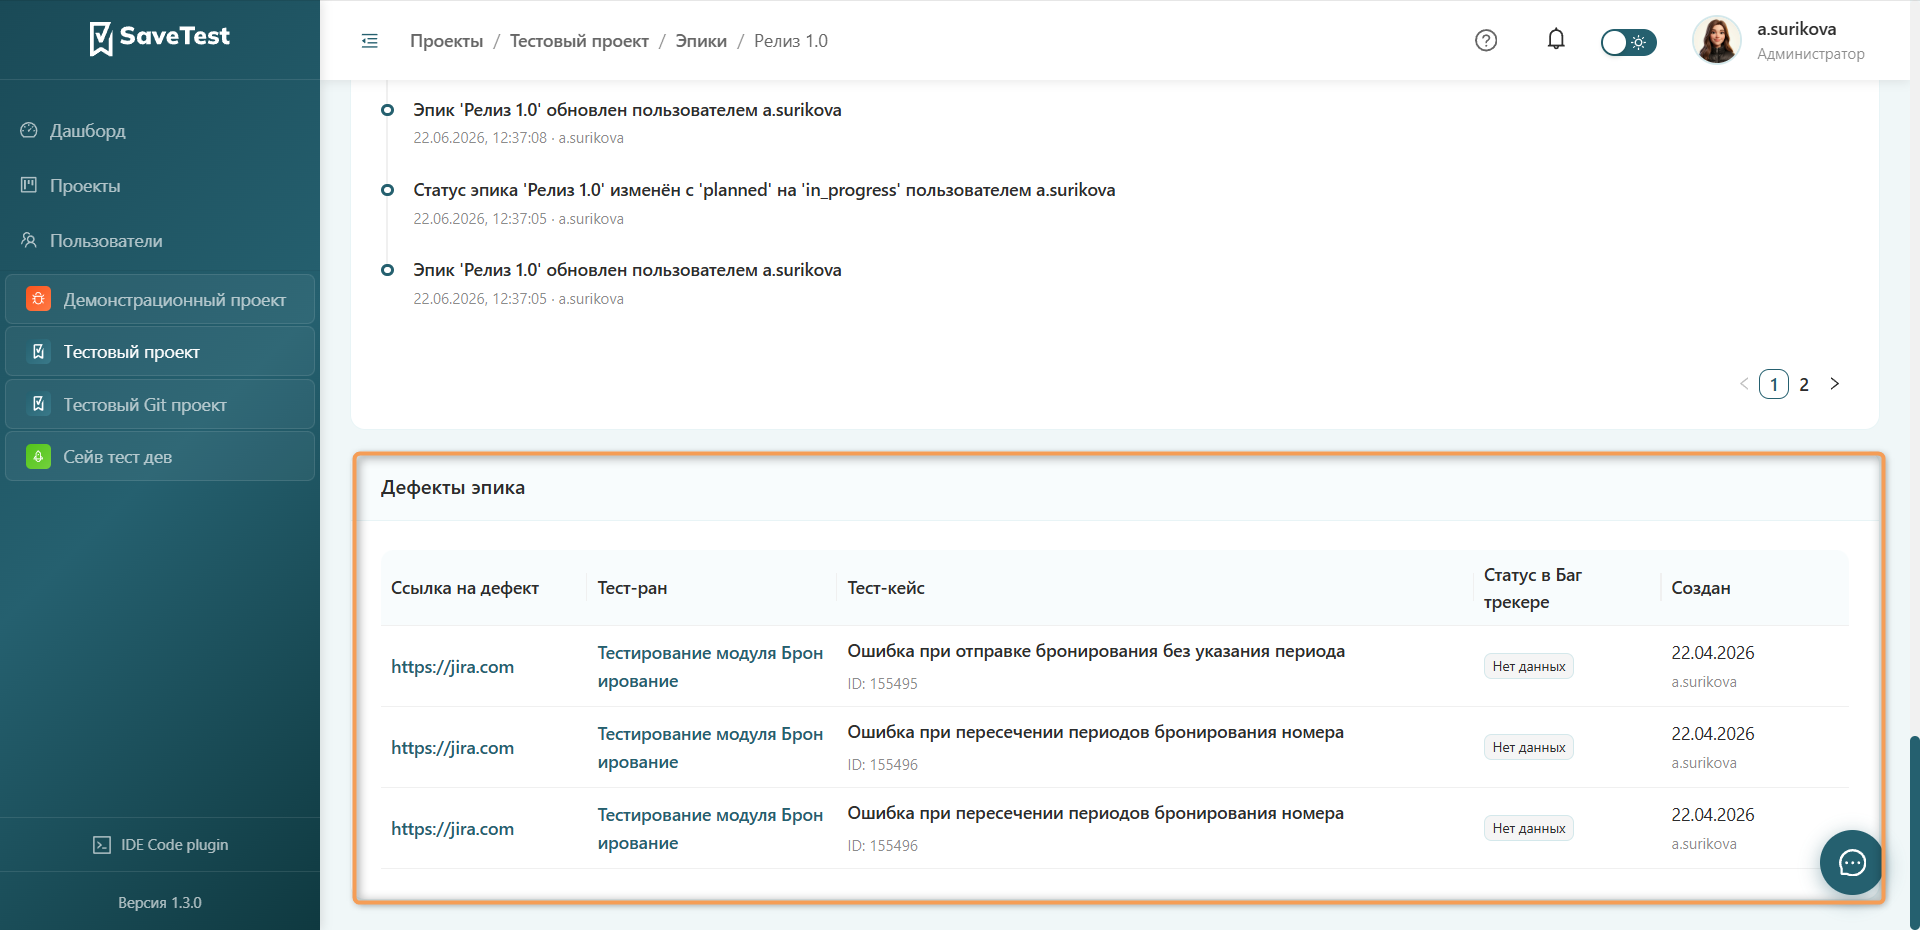Click Релиз 1.0 breadcrumb
Image resolution: width=1920 pixels, height=930 pixels.
(x=791, y=41)
